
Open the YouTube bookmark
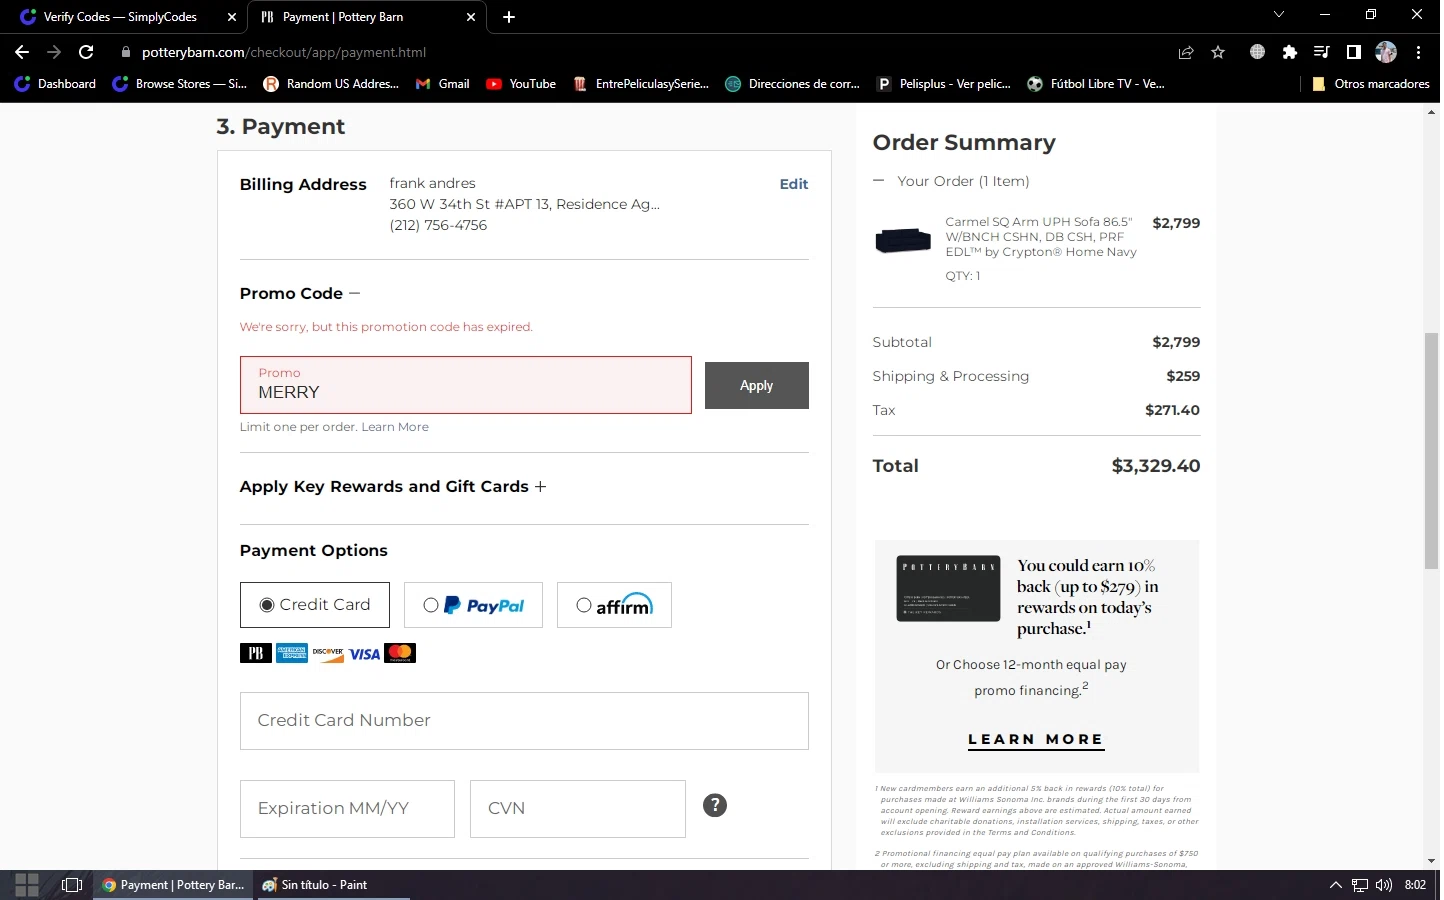click(521, 84)
